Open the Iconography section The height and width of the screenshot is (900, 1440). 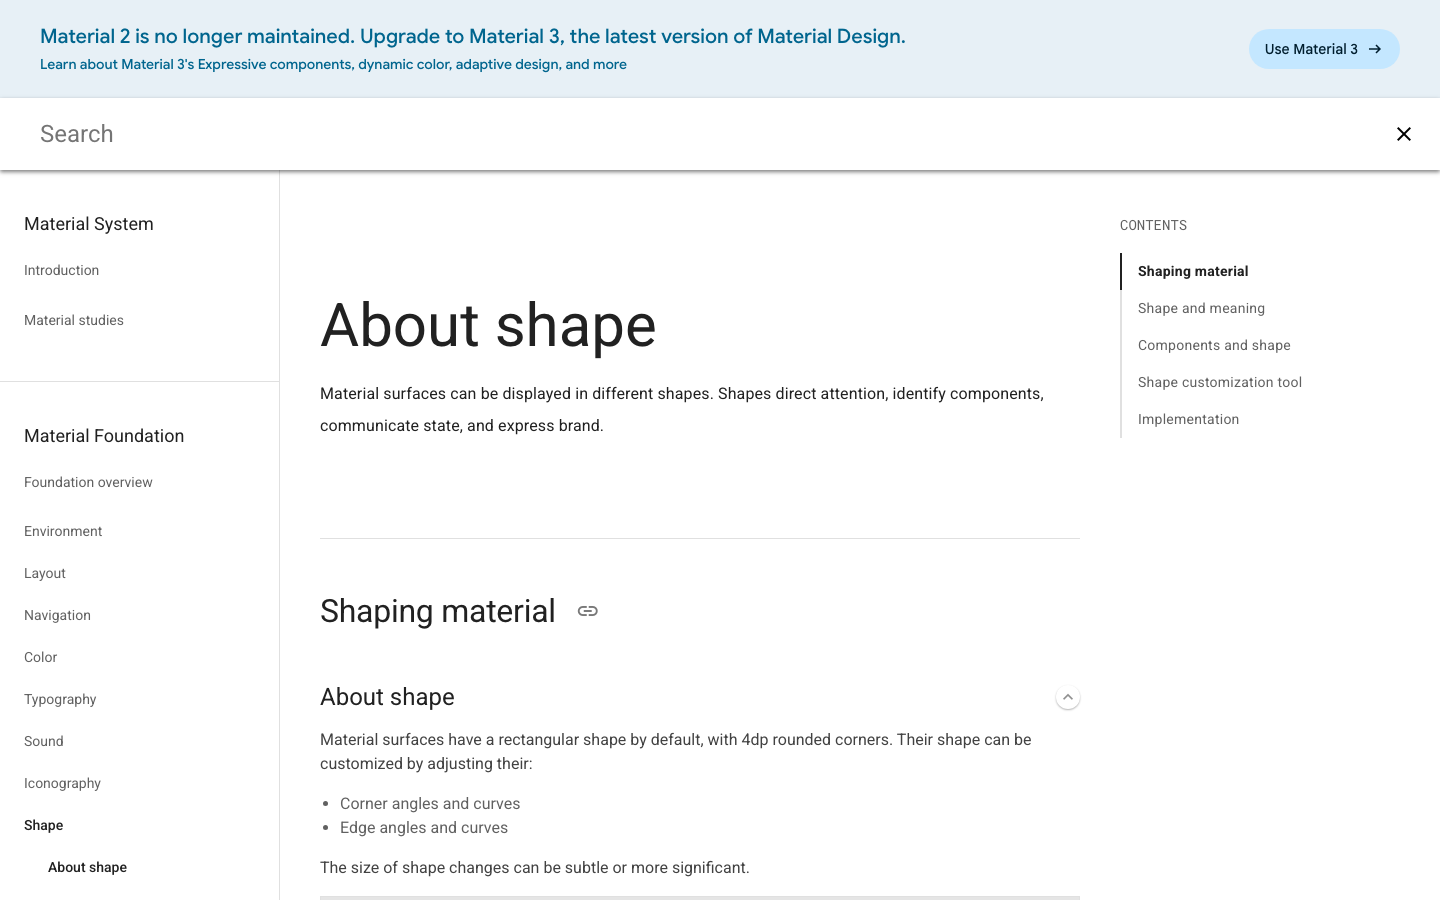pyautogui.click(x=62, y=783)
